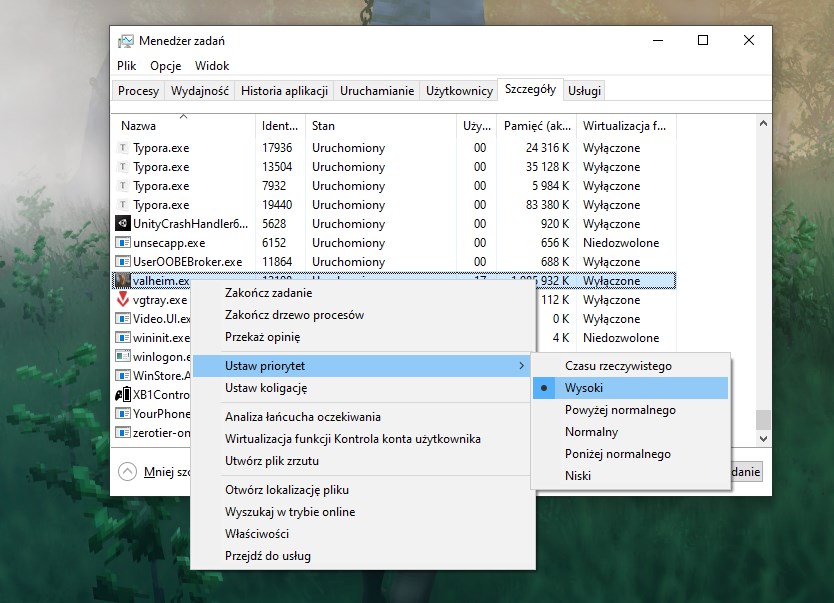Click the wininit.exe process icon

123,338
